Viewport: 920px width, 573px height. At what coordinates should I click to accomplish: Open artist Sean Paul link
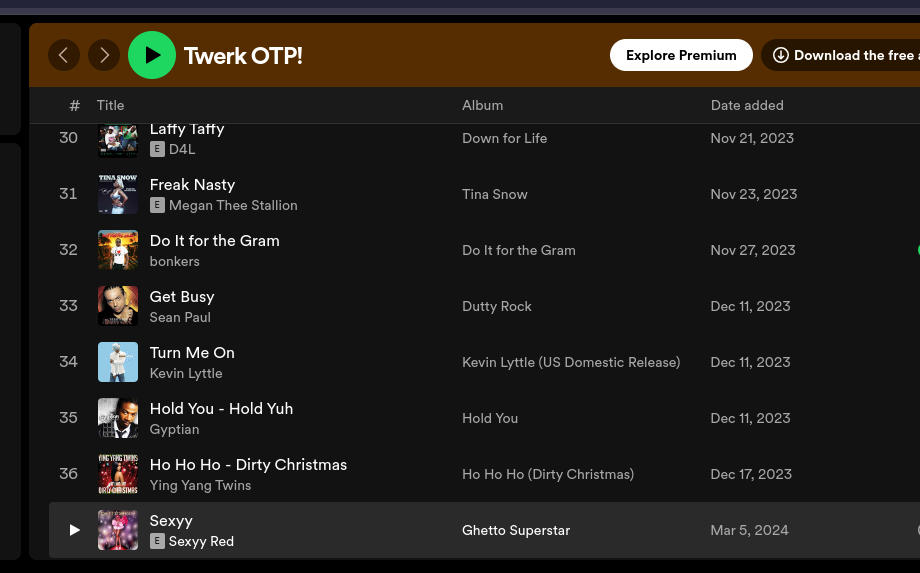[180, 317]
